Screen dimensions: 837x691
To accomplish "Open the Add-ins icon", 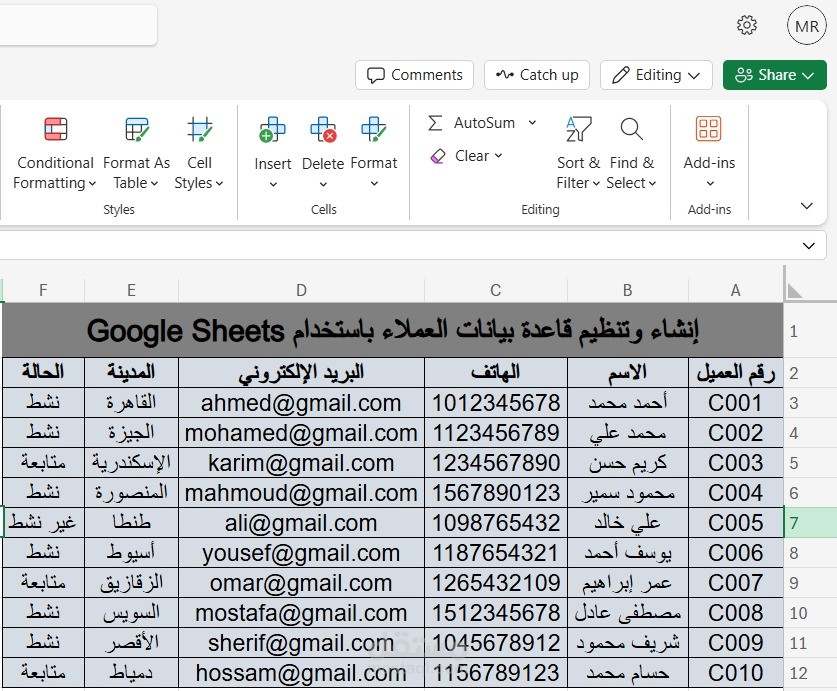I will click(x=708, y=129).
